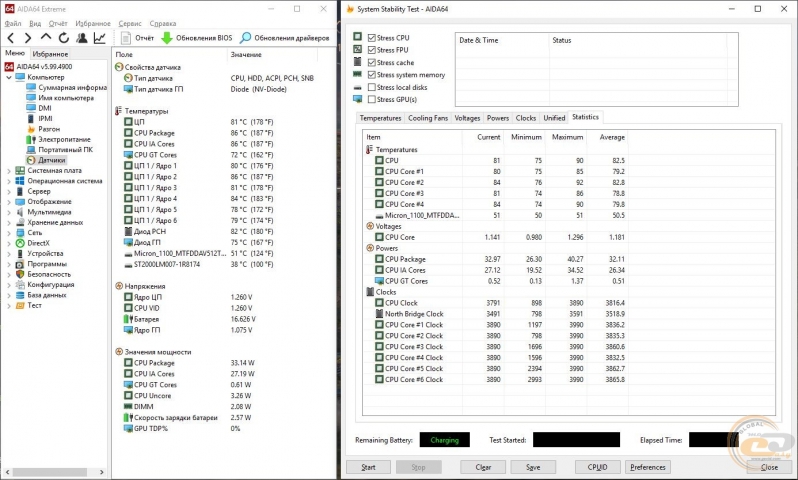Select Суммарная информация tree item
The width and height of the screenshot is (798, 480).
tap(67, 88)
